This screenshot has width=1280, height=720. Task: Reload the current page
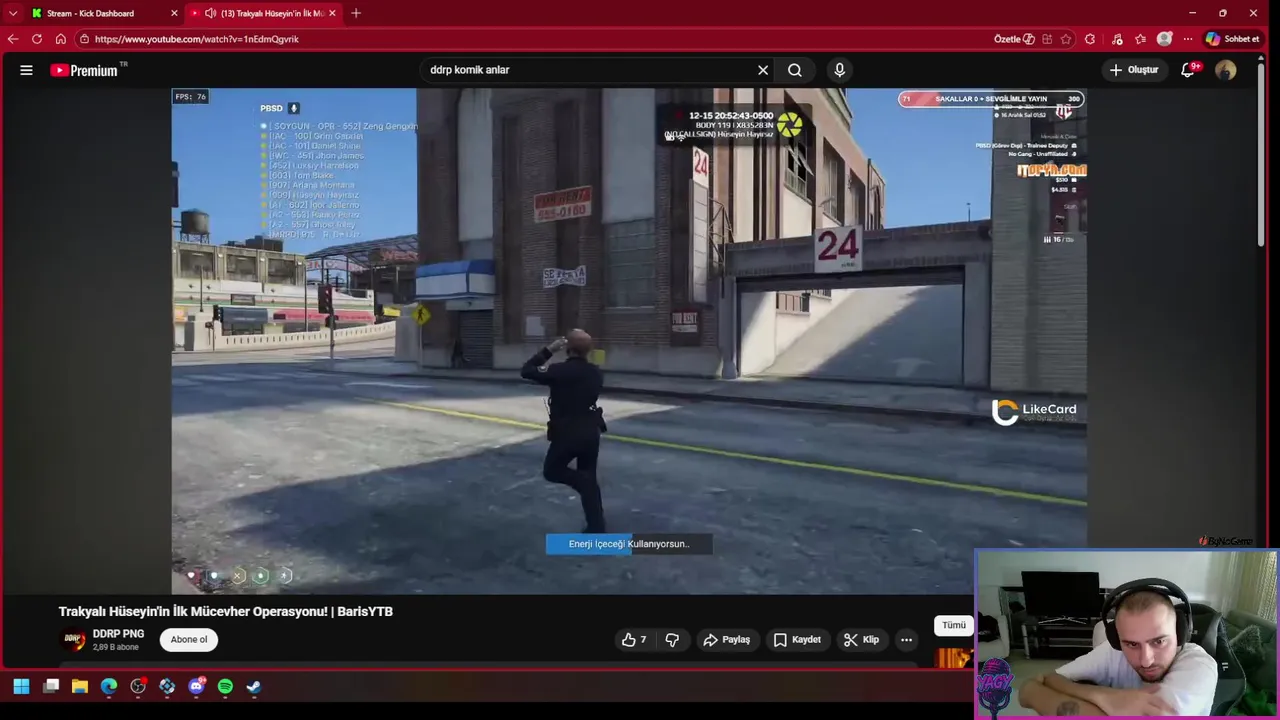pyautogui.click(x=37, y=39)
